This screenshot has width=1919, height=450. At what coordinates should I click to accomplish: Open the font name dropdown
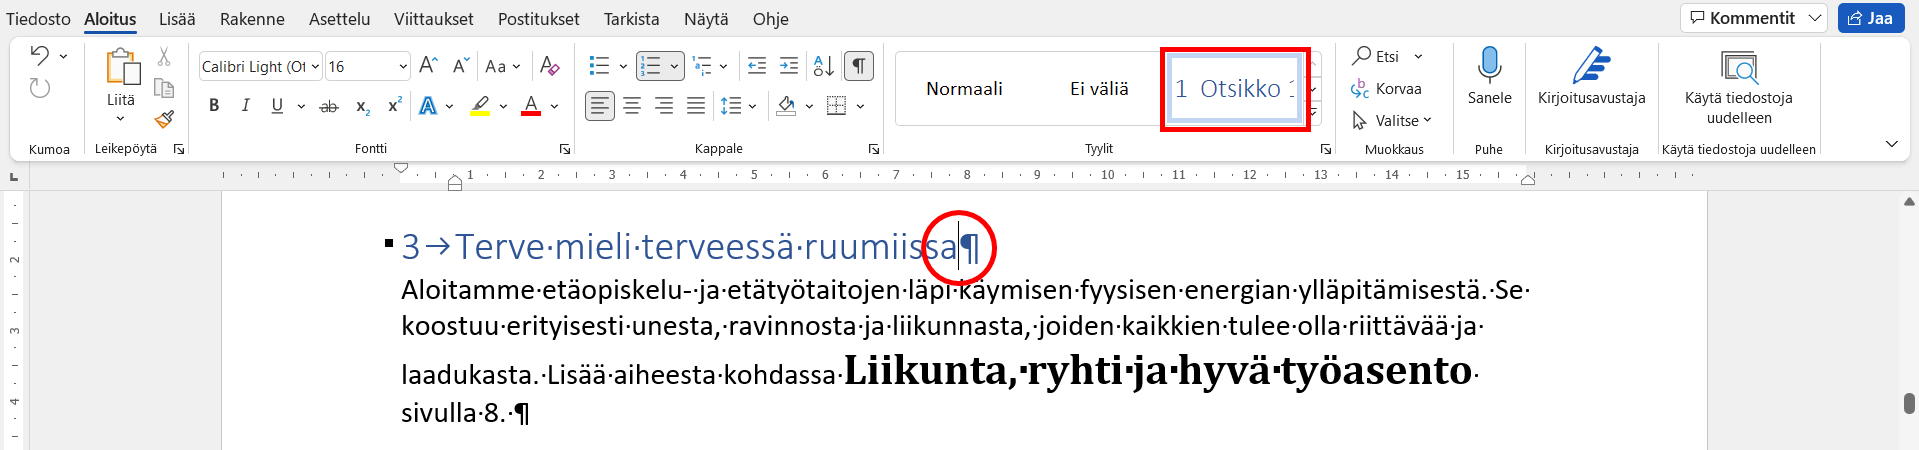(x=315, y=66)
